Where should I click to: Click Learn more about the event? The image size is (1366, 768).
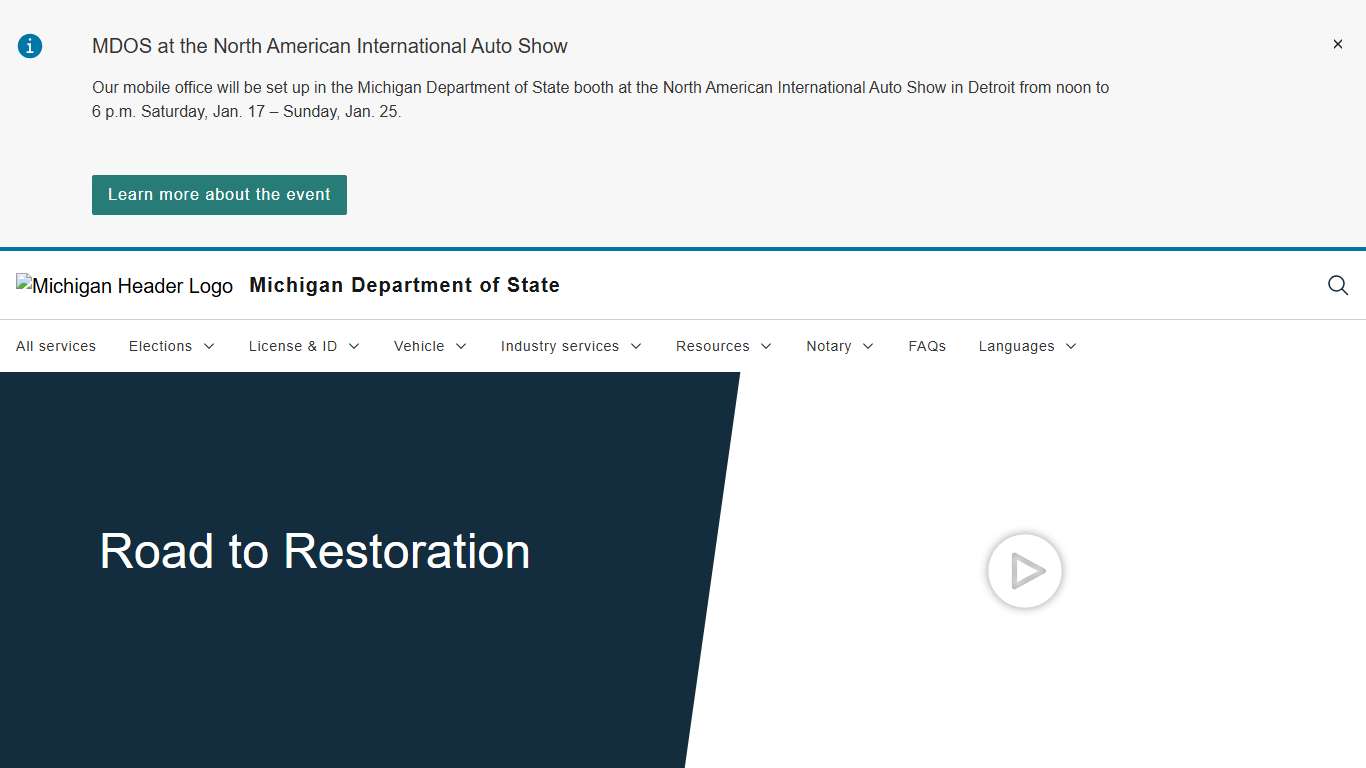pos(219,194)
